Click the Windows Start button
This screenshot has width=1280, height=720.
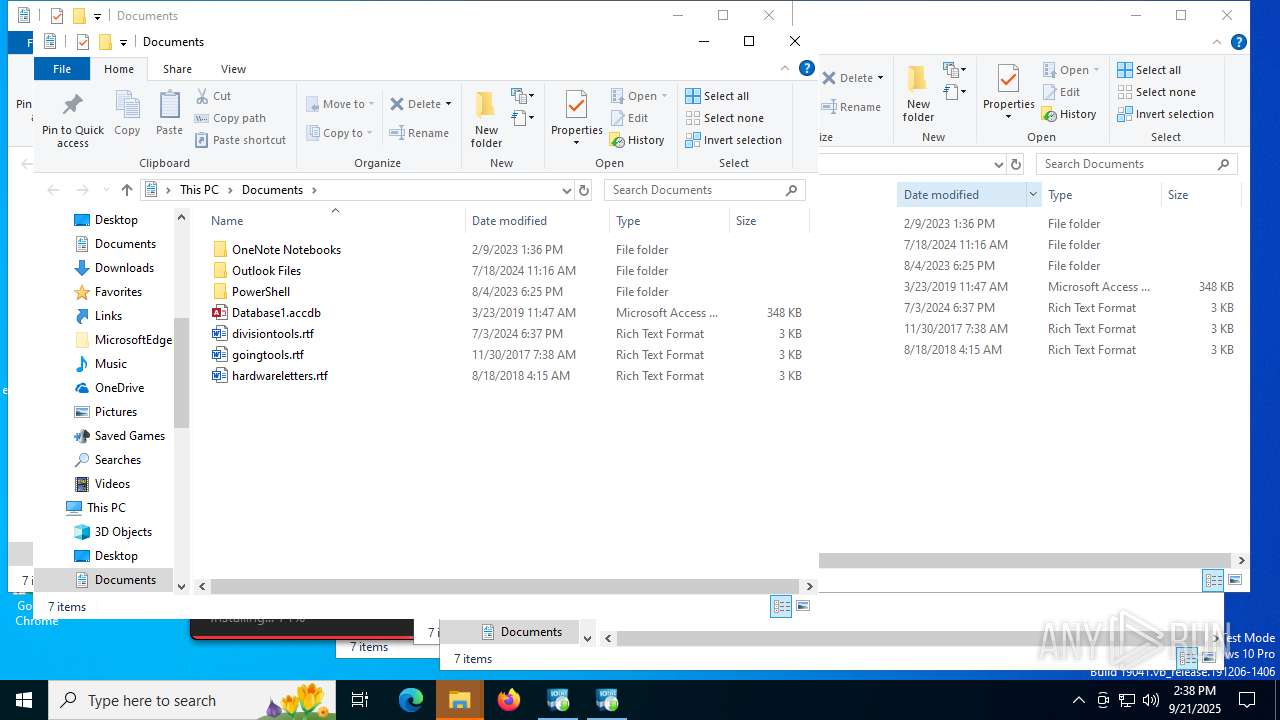coord(24,700)
